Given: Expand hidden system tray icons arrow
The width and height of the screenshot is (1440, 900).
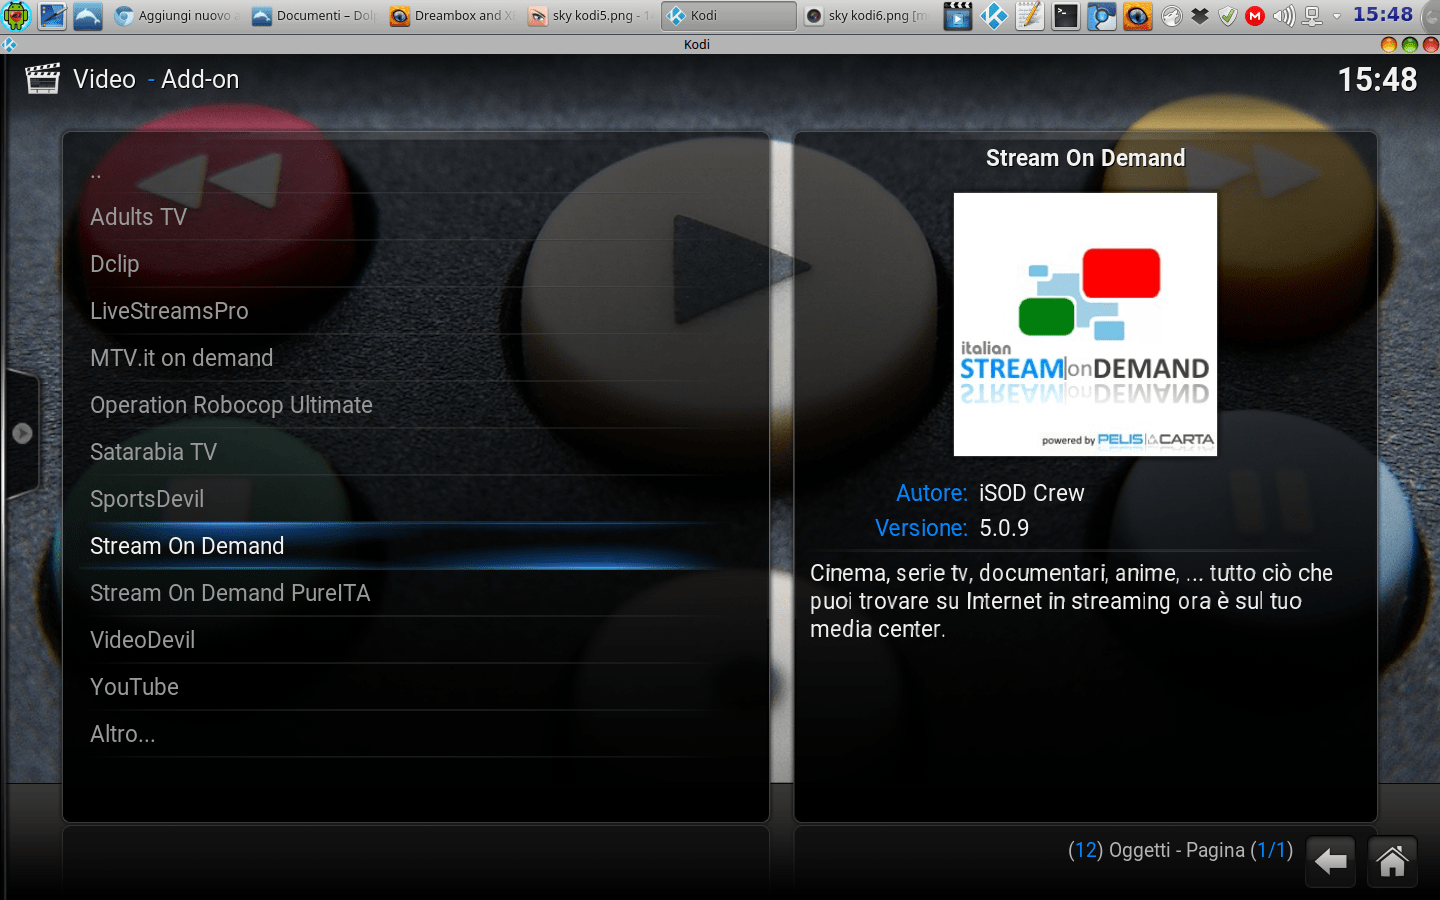Looking at the screenshot, I should click(1337, 16).
